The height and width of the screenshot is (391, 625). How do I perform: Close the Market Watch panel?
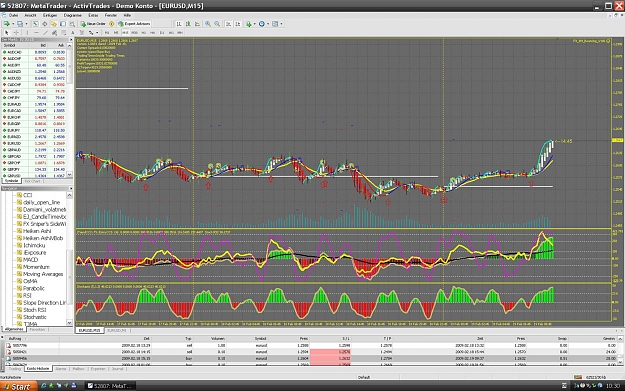71,39
